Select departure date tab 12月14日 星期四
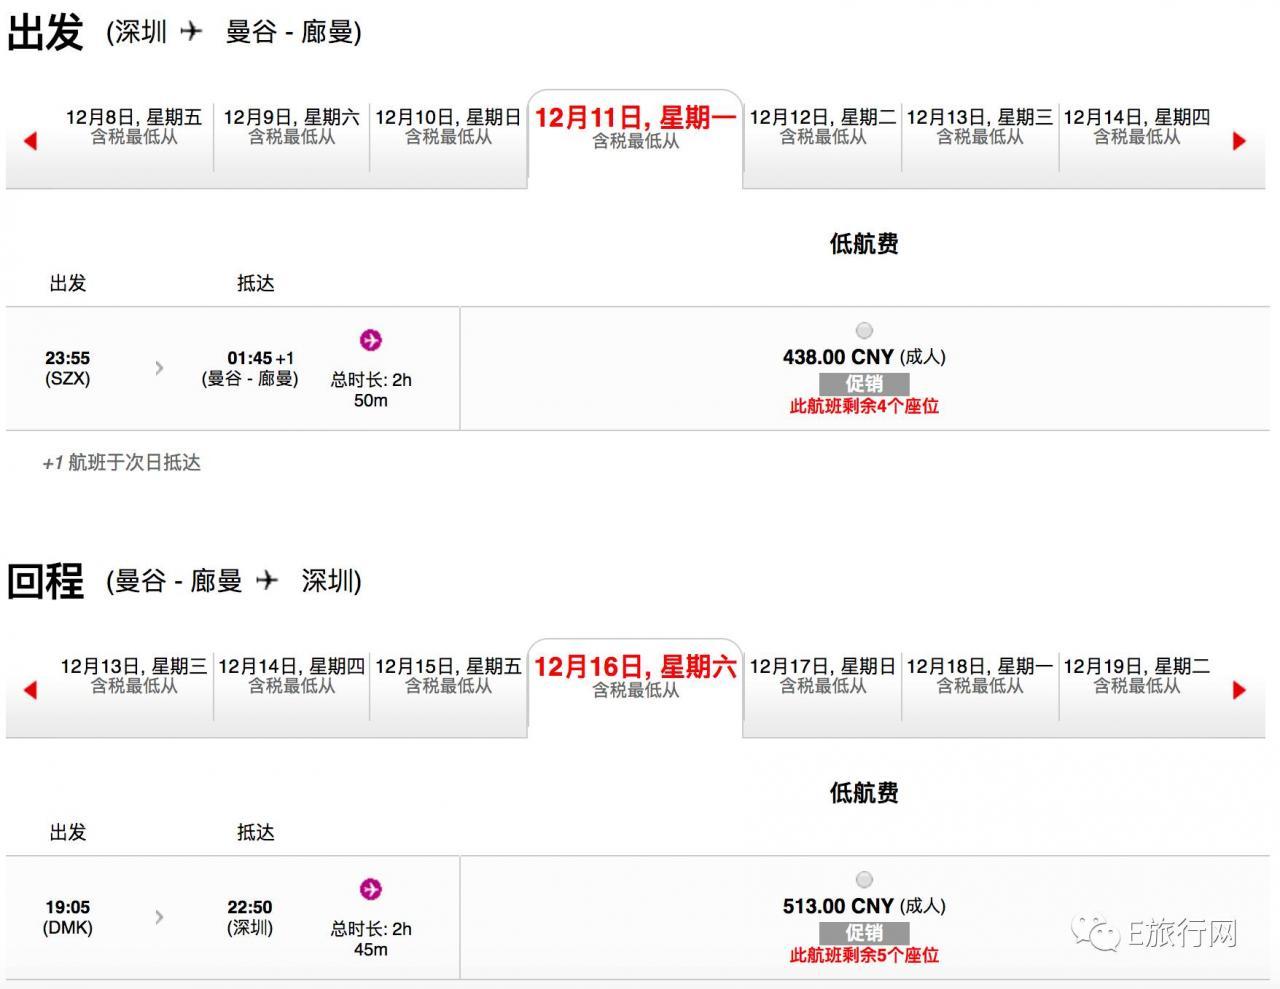 pyautogui.click(x=1137, y=127)
